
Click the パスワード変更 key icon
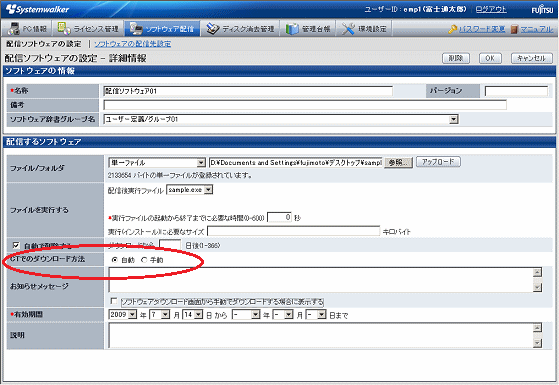[453, 29]
